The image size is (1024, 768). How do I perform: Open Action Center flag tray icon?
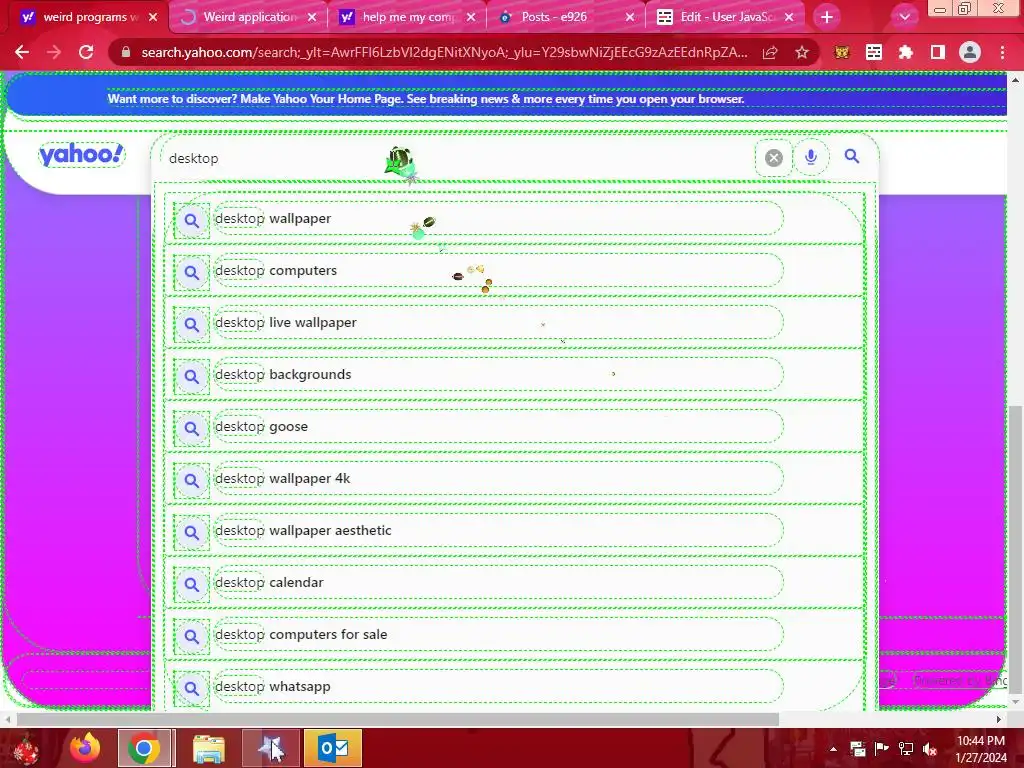[882, 749]
